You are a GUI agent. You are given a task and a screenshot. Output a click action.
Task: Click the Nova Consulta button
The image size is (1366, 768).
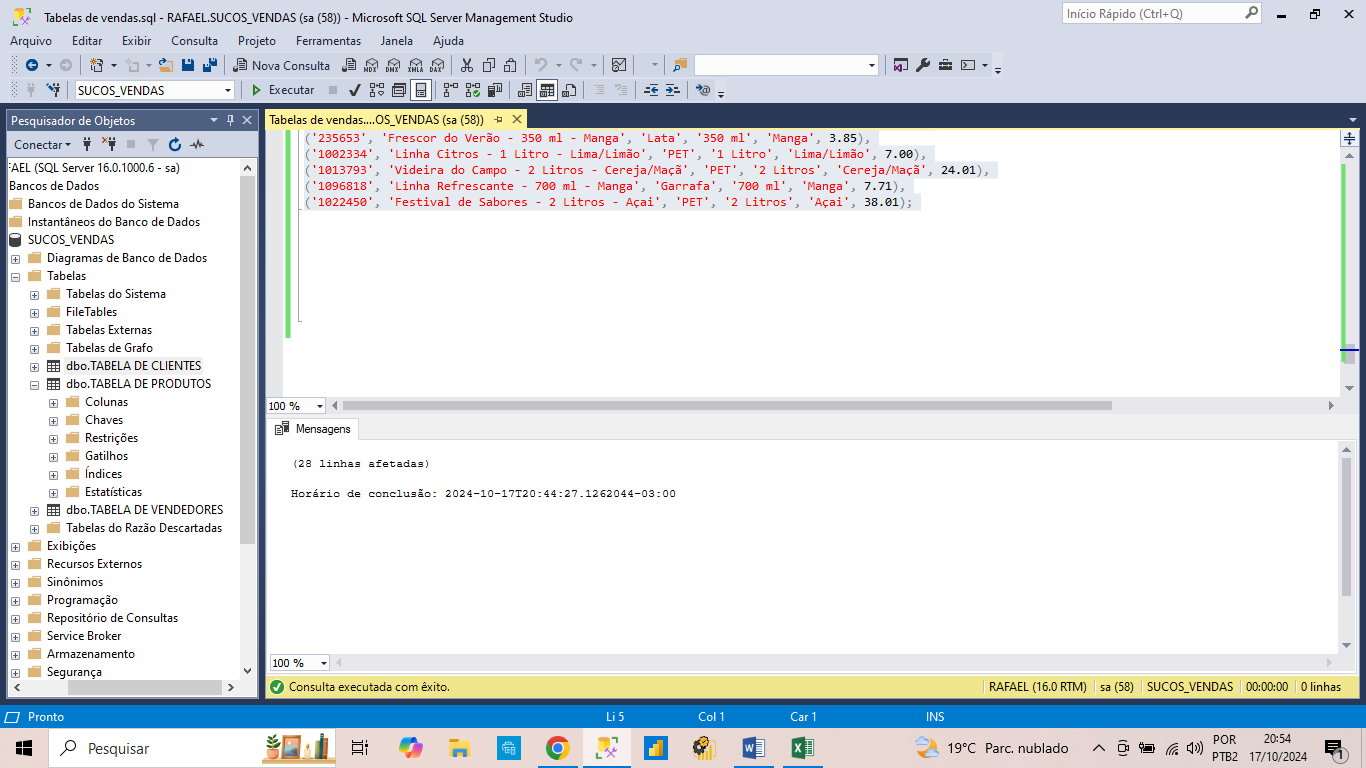click(x=281, y=65)
